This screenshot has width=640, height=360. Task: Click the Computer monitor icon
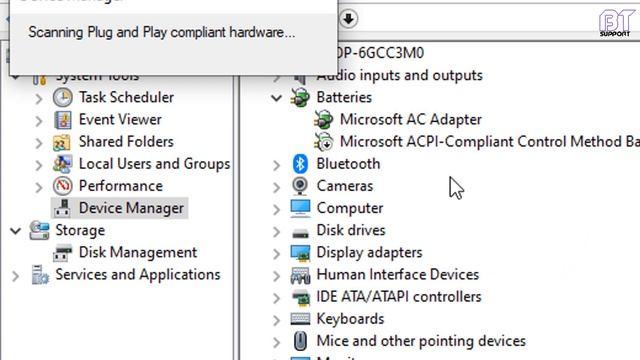click(300, 208)
